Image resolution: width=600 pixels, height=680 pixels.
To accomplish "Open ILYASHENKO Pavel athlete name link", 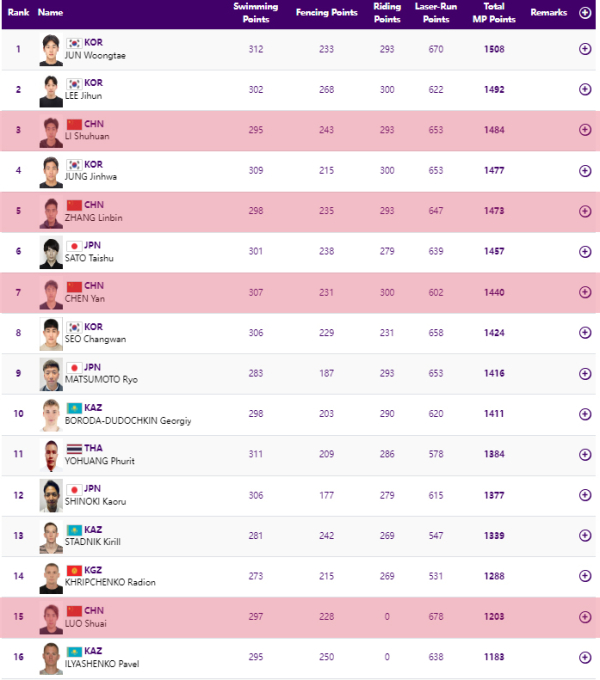I will click(x=102, y=664).
